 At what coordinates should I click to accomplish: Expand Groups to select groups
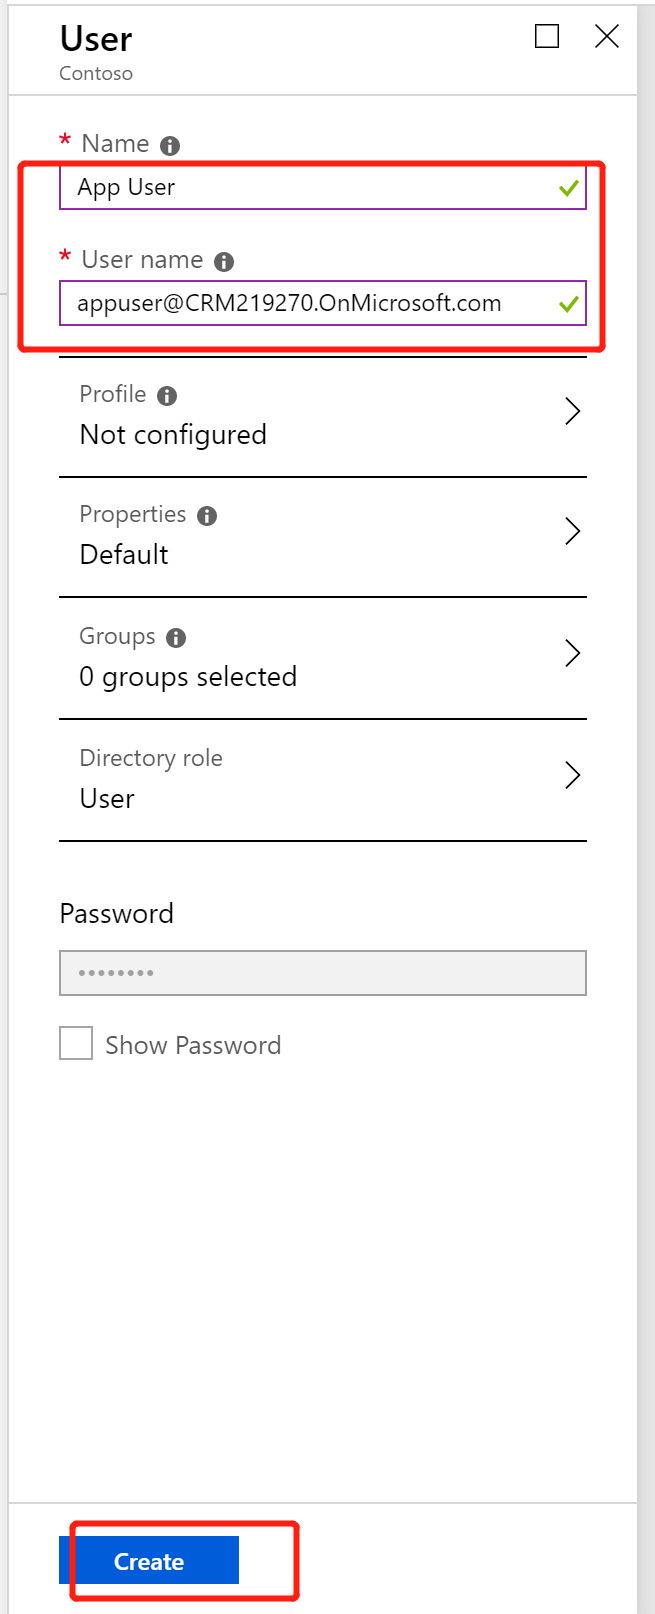(572, 653)
